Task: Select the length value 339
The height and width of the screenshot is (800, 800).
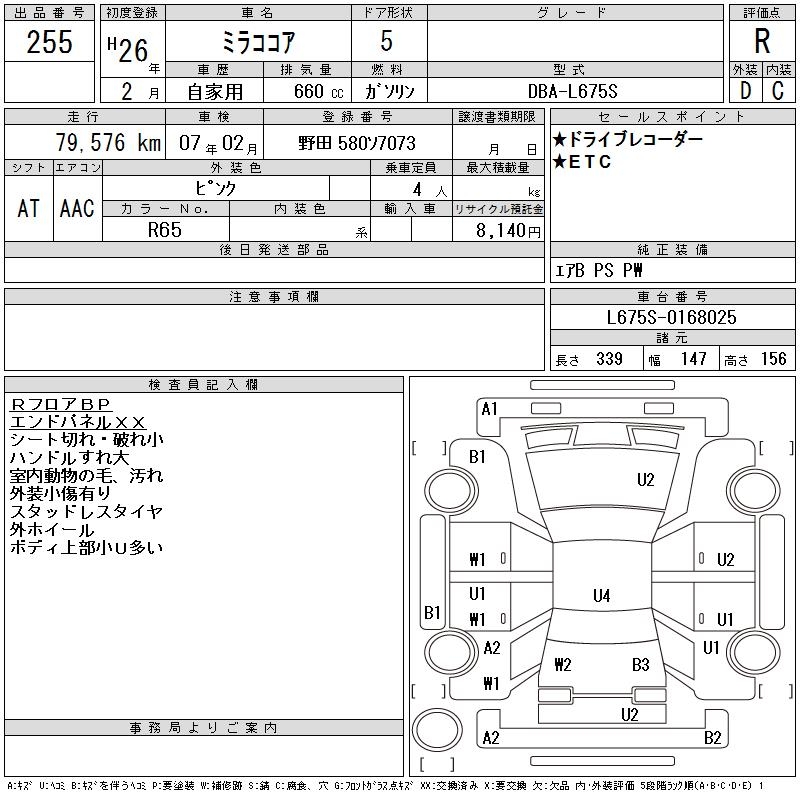Action: pyautogui.click(x=609, y=359)
